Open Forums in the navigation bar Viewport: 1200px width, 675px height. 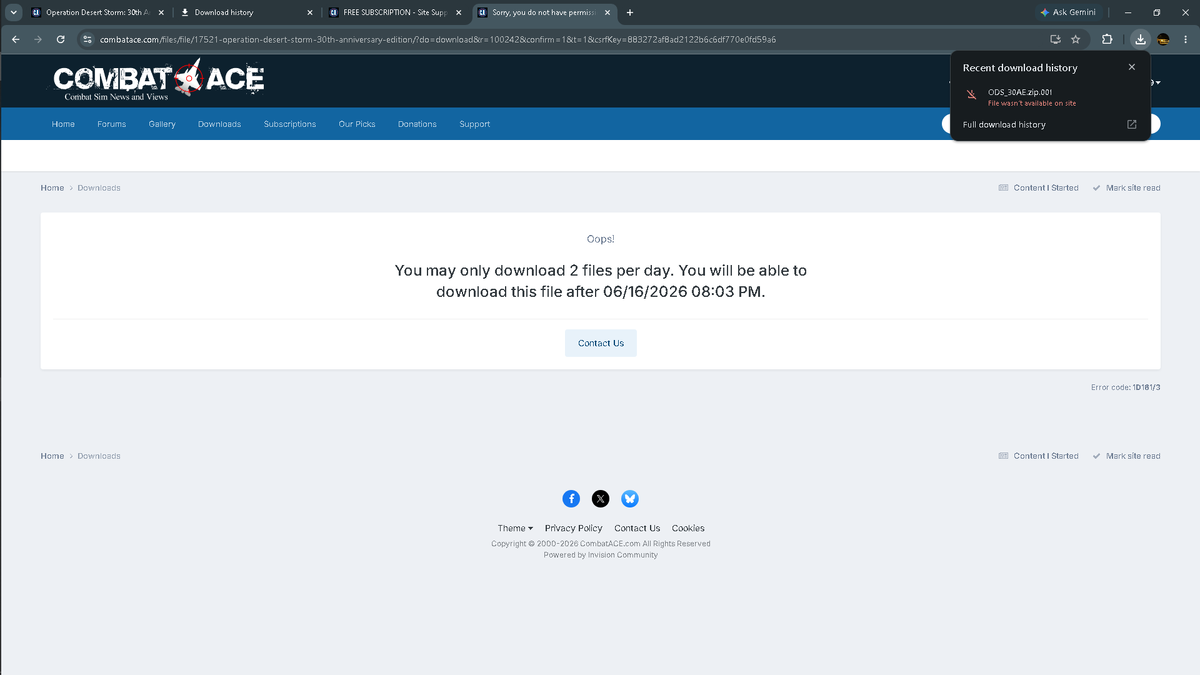point(112,124)
